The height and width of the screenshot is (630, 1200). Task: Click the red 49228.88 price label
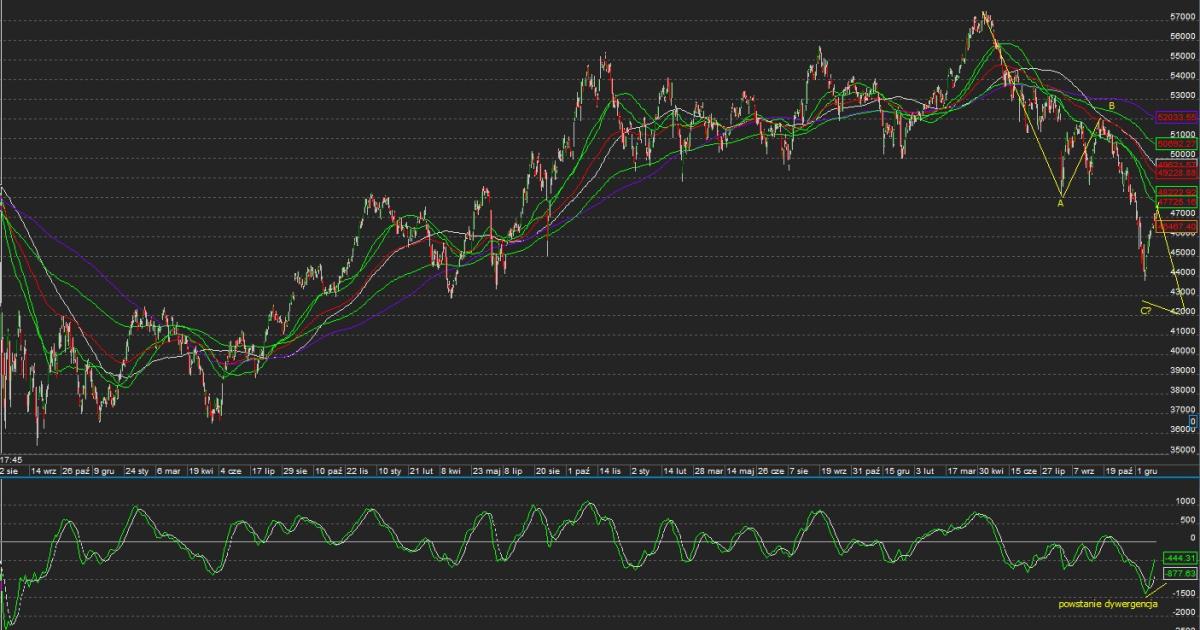(1176, 173)
